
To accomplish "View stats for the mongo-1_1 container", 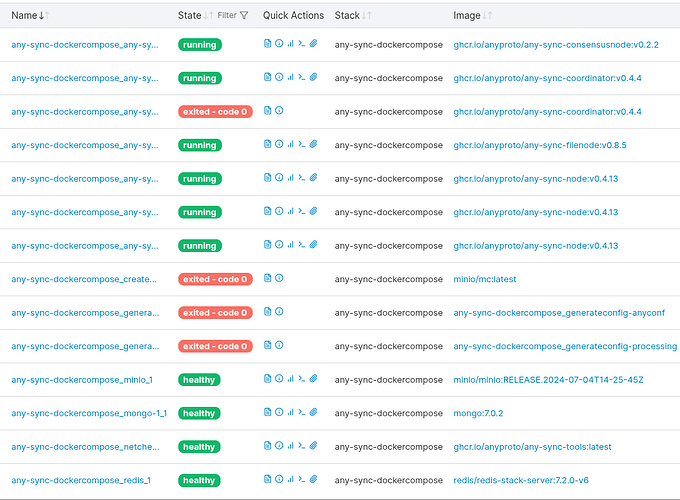I will pyautogui.click(x=291, y=412).
